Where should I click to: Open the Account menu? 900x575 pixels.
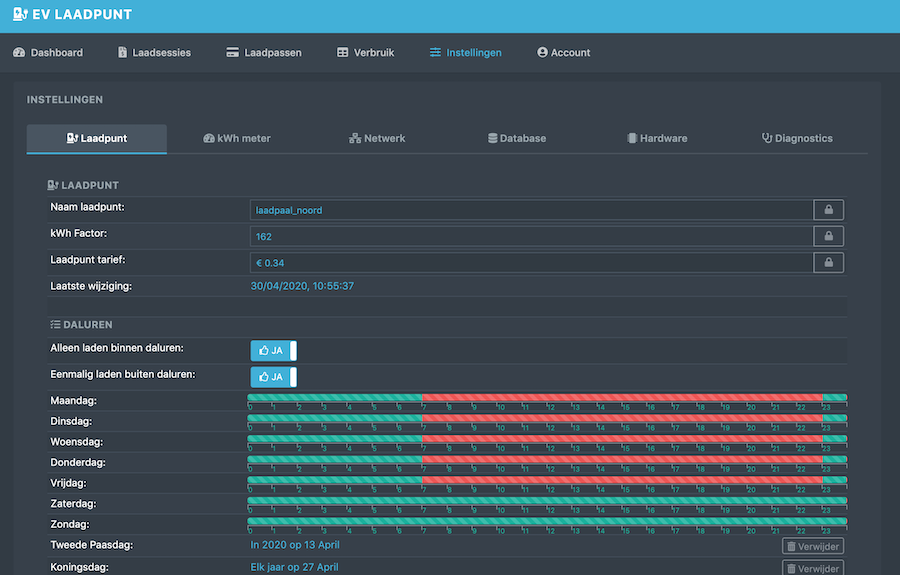tap(564, 52)
